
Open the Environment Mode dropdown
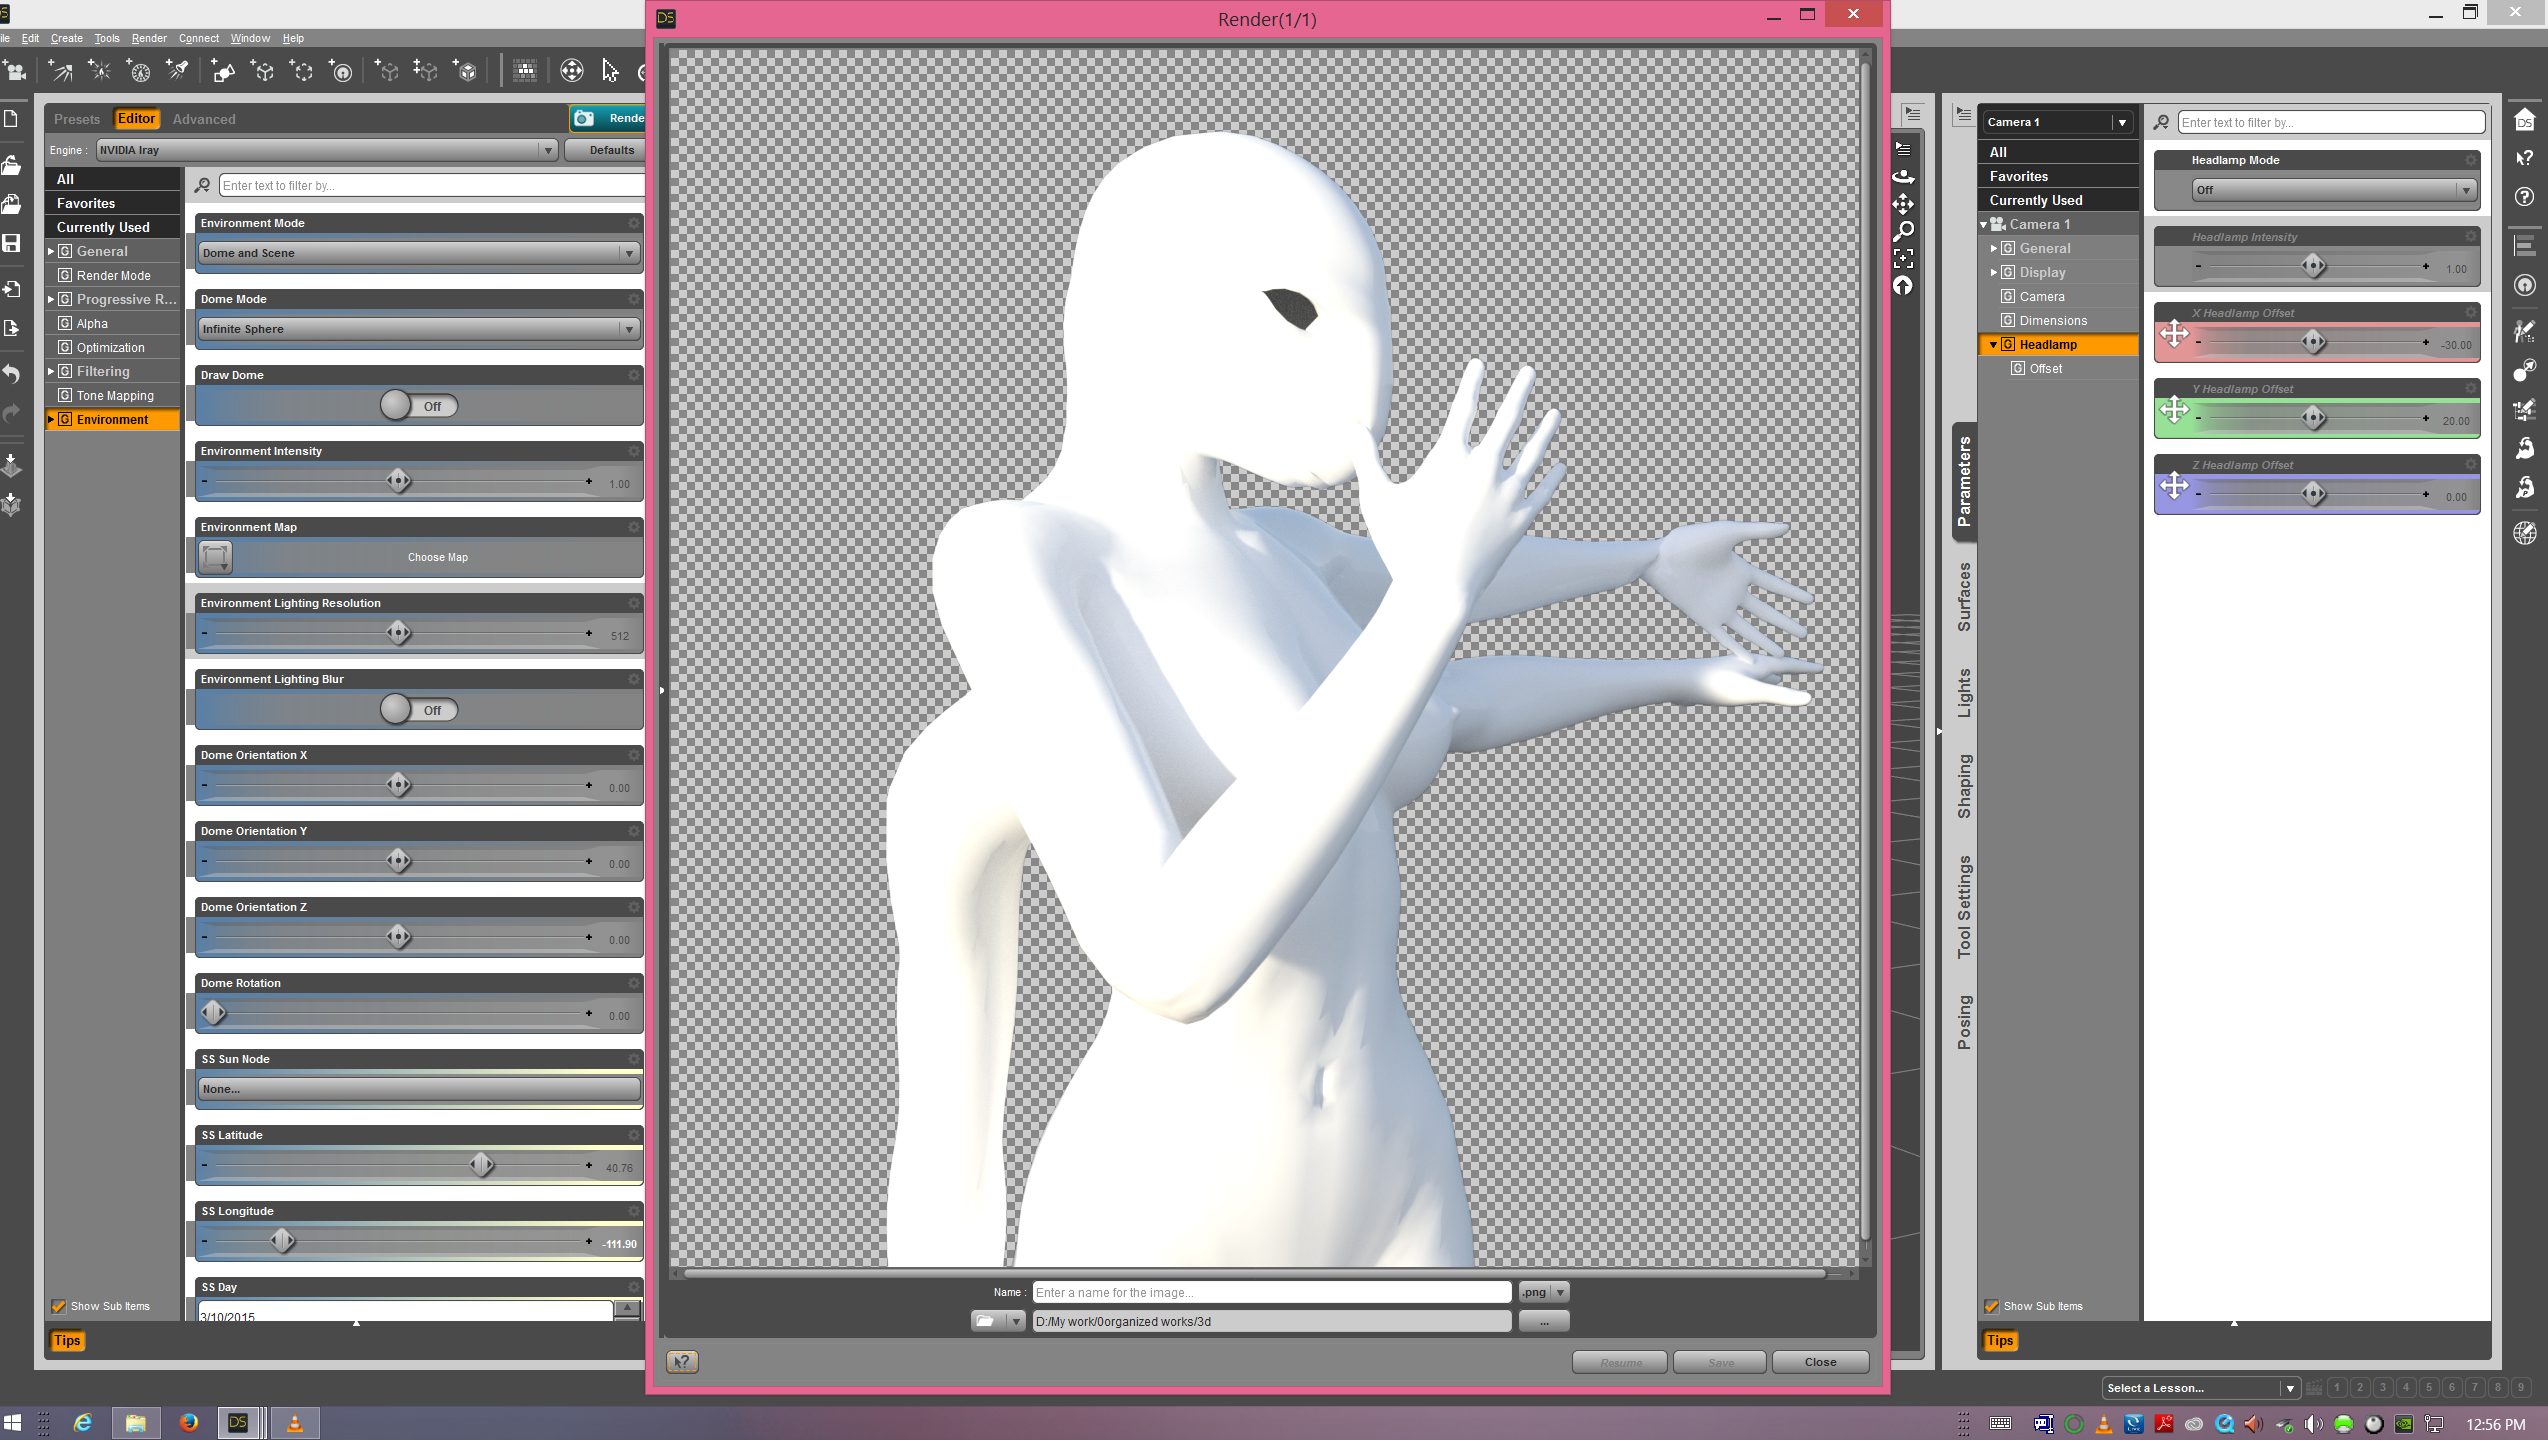(x=418, y=253)
